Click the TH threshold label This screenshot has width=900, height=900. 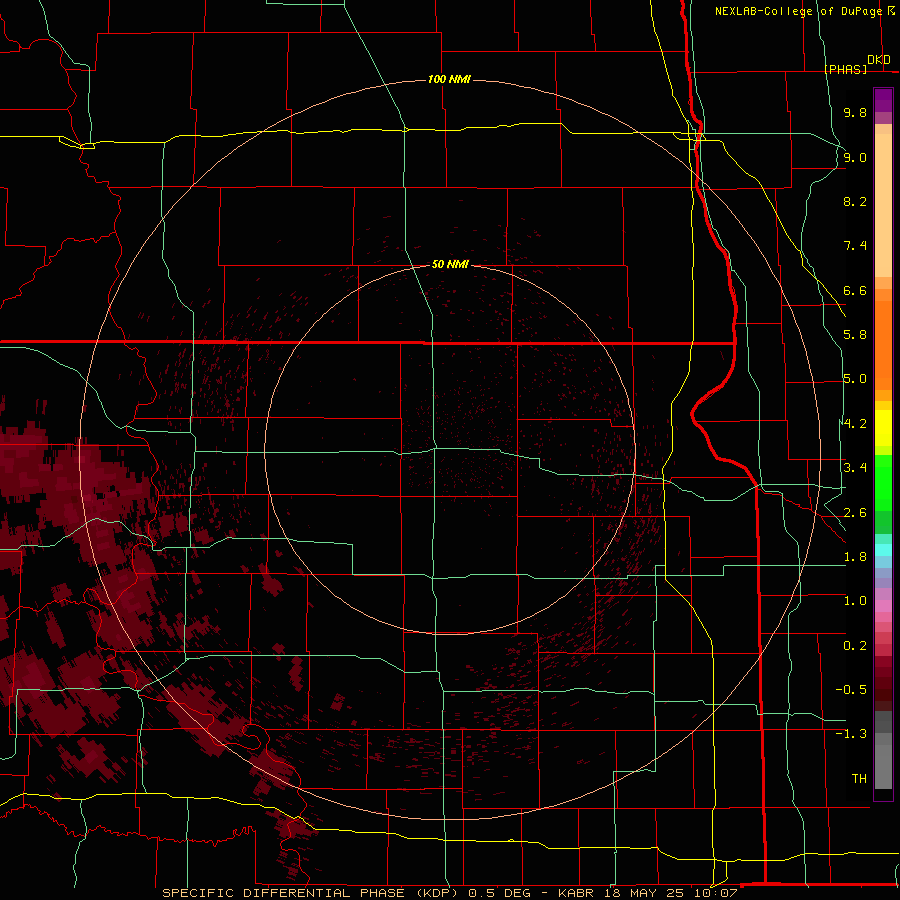(x=859, y=779)
